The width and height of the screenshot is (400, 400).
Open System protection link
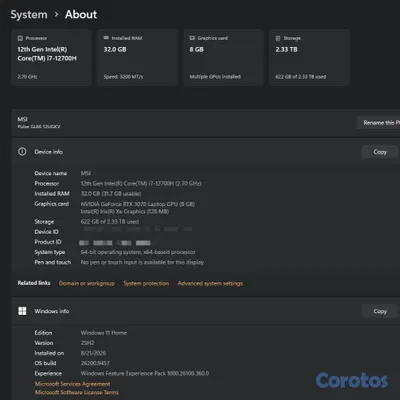146,283
